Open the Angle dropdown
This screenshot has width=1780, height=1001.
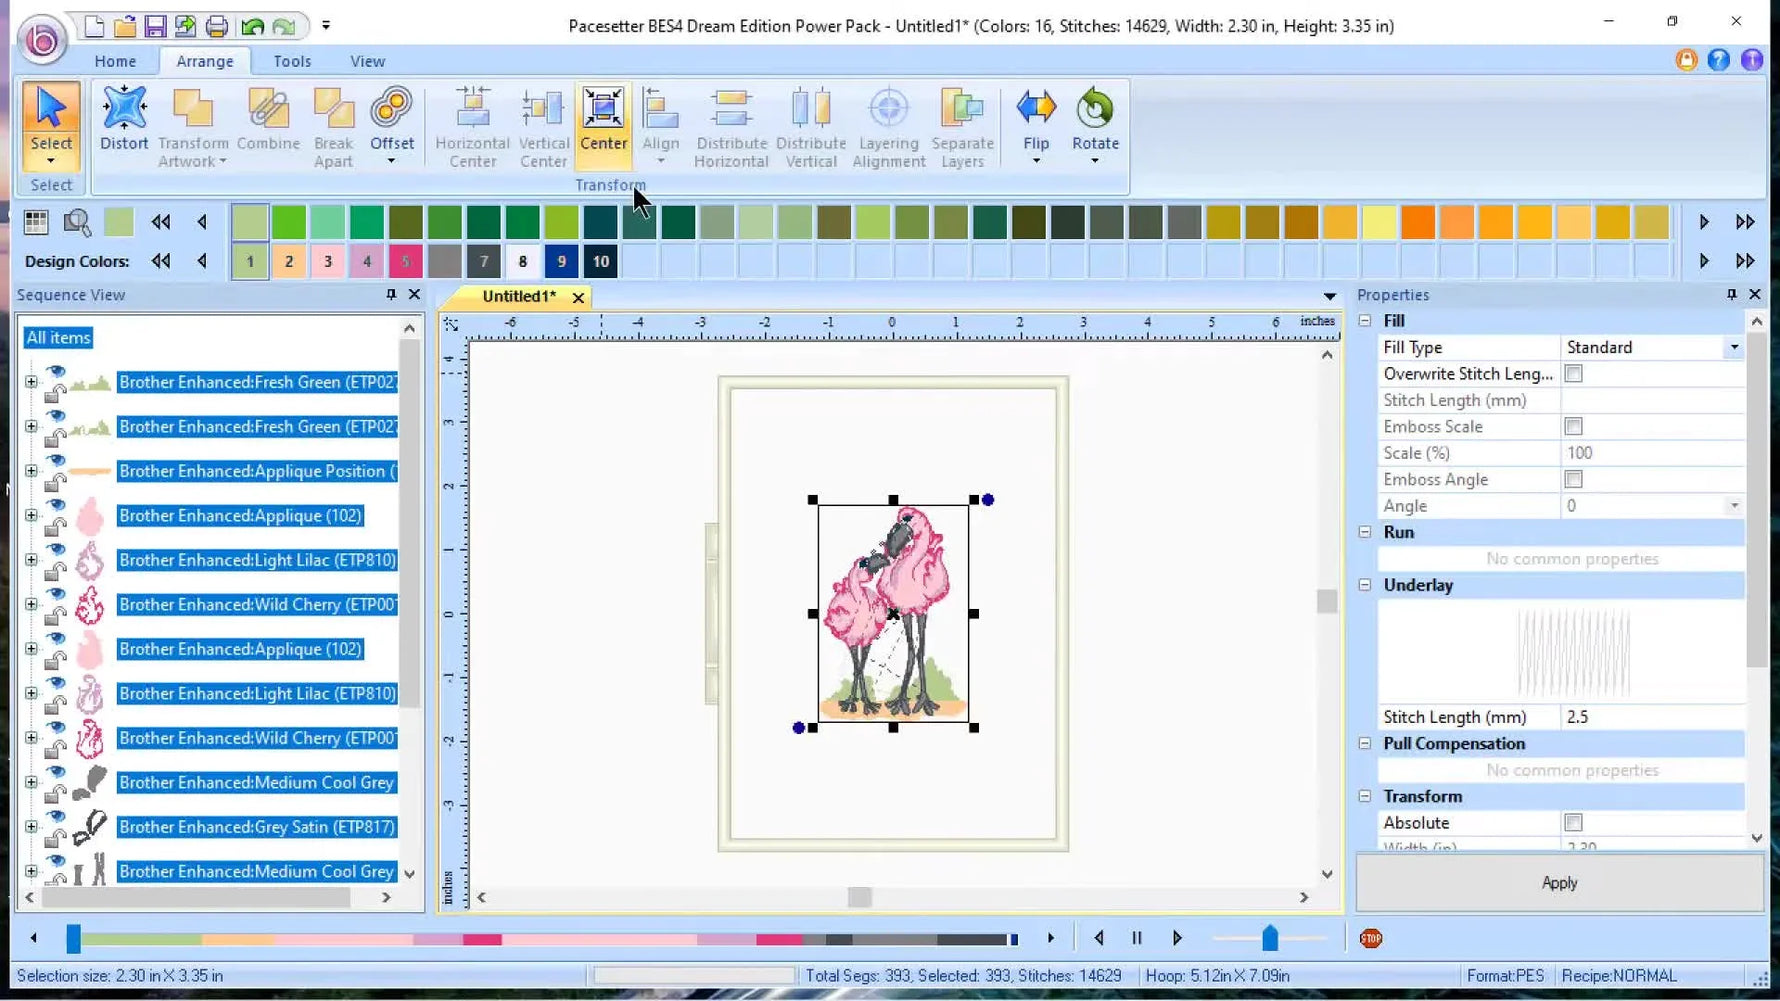click(x=1734, y=506)
